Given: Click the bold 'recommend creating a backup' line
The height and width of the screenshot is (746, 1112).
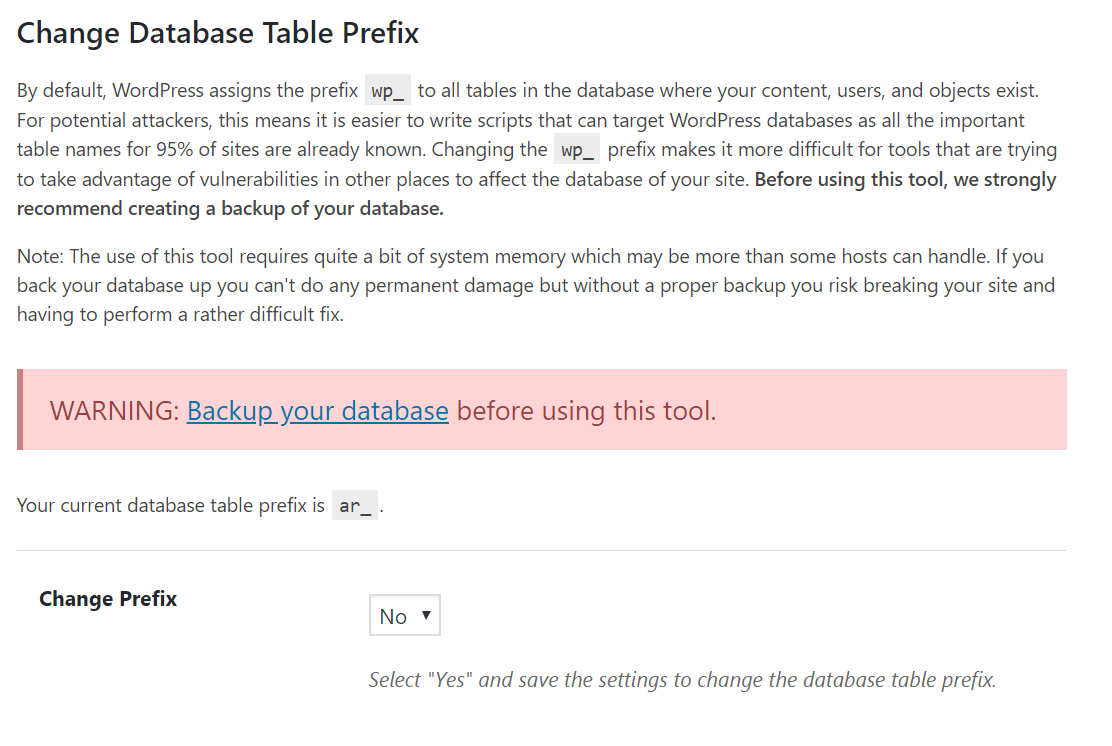Looking at the screenshot, I should pos(230,208).
